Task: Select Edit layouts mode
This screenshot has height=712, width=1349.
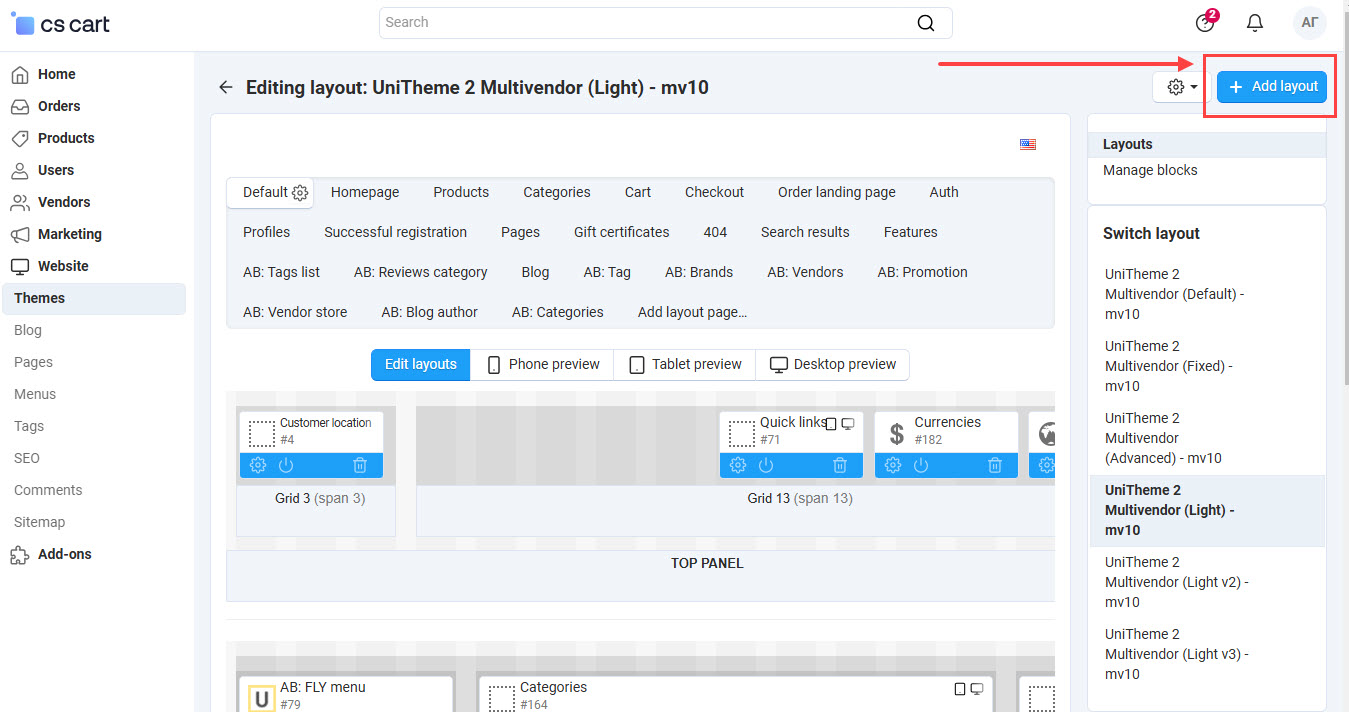Action: click(x=421, y=364)
